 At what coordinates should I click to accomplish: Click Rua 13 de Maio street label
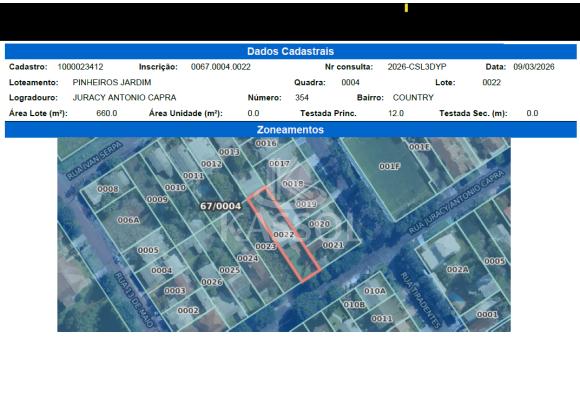tap(134, 300)
